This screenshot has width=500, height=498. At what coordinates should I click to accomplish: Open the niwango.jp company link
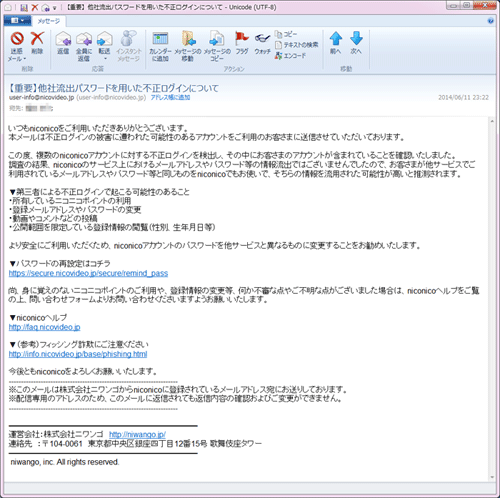tap(137, 434)
